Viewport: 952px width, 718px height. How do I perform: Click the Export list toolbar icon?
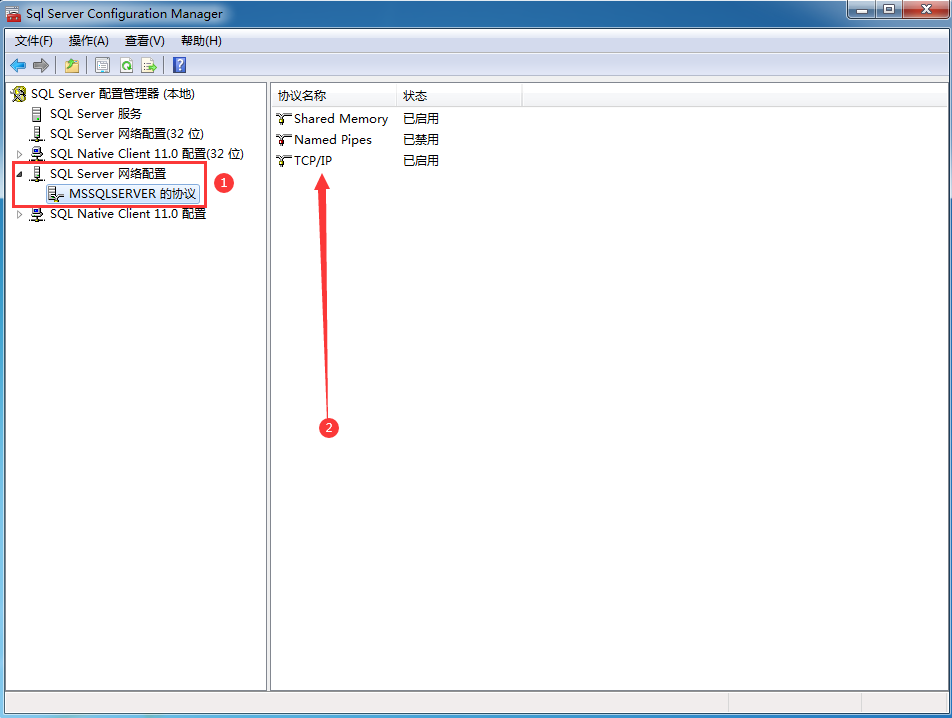pos(149,65)
